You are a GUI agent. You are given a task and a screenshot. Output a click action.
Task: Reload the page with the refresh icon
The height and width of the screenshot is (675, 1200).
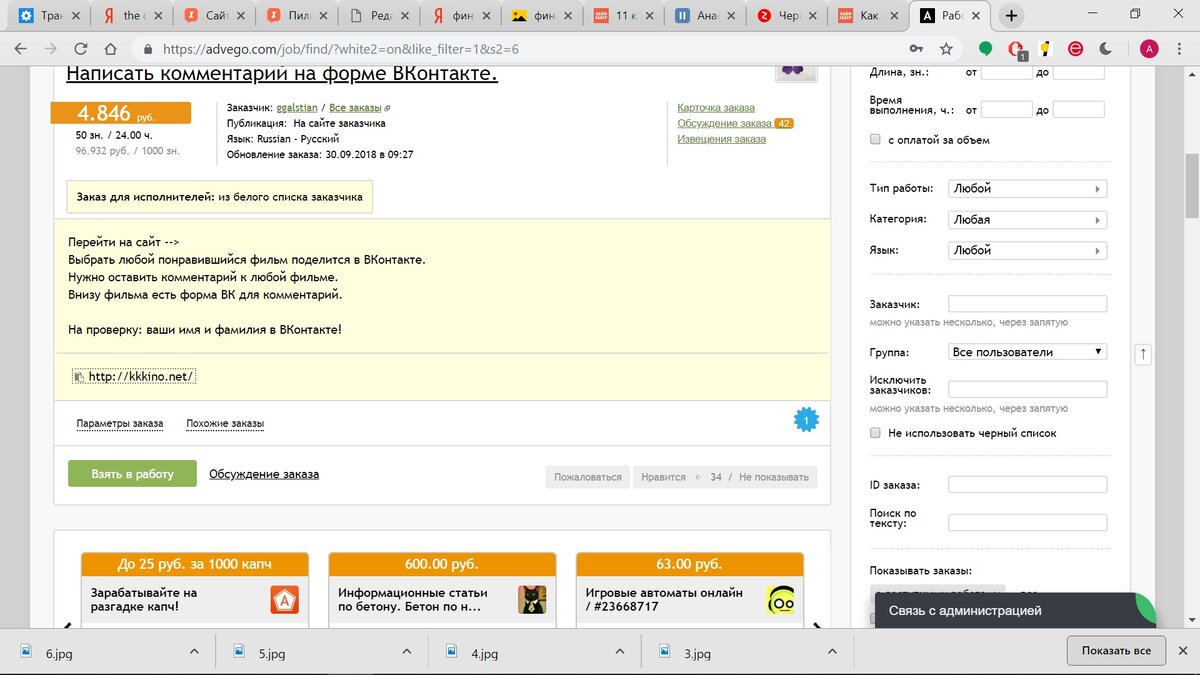(81, 48)
